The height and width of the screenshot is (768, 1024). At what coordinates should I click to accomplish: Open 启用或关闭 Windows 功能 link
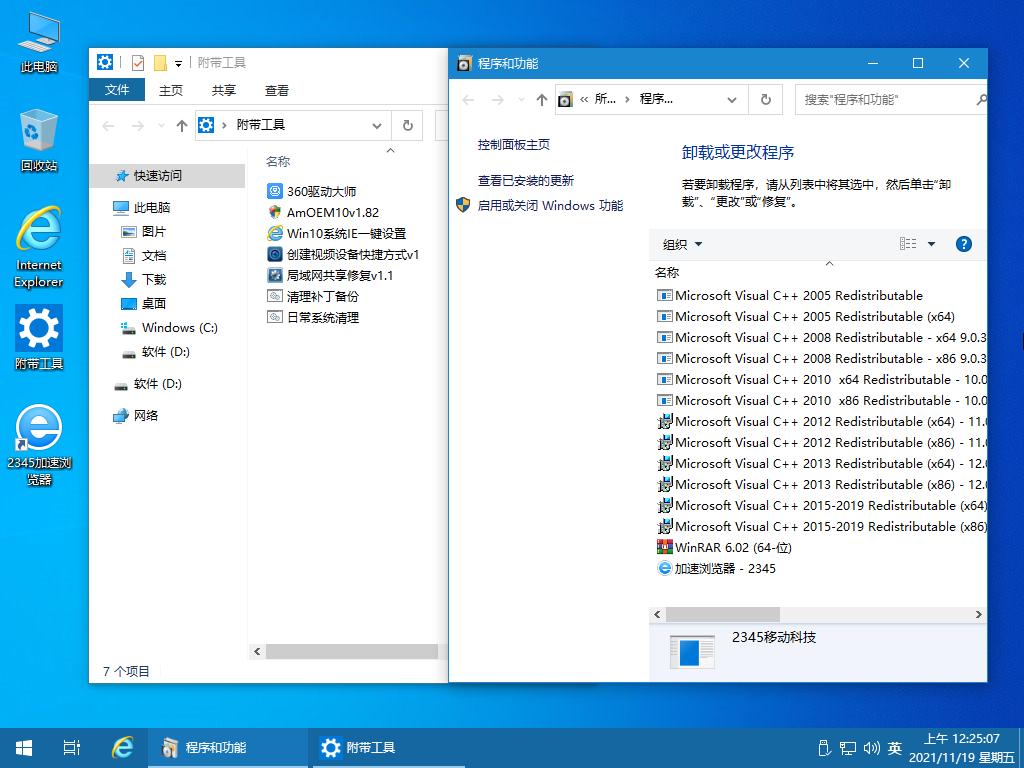pyautogui.click(x=550, y=205)
